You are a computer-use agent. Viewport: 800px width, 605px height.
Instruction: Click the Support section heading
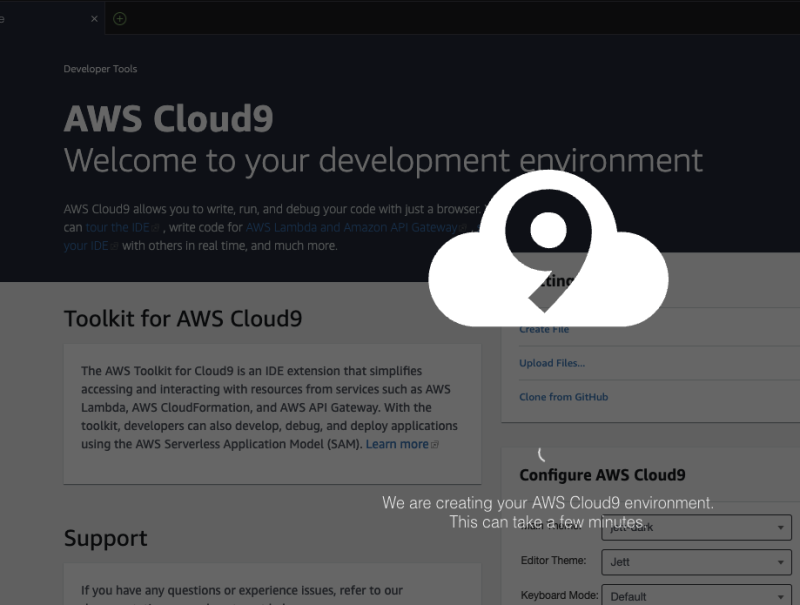point(105,538)
